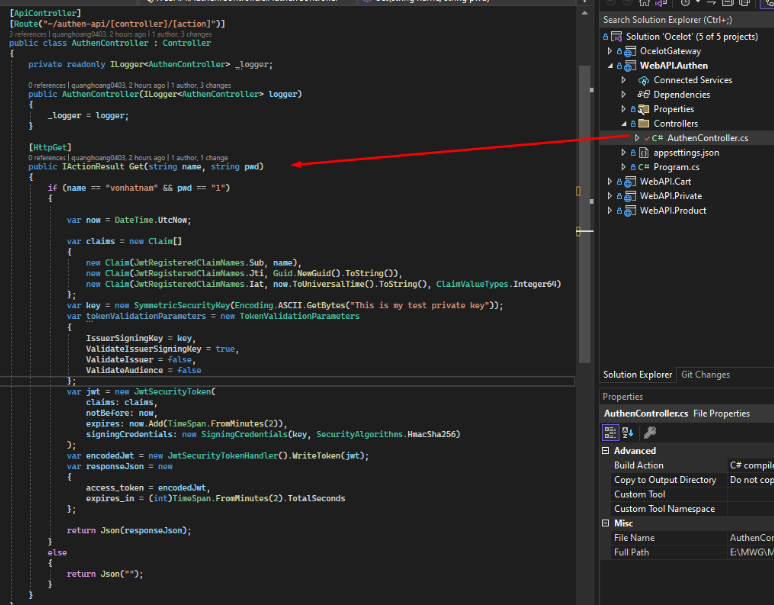Open Property Pages wrench icon

pyautogui.click(x=650, y=432)
